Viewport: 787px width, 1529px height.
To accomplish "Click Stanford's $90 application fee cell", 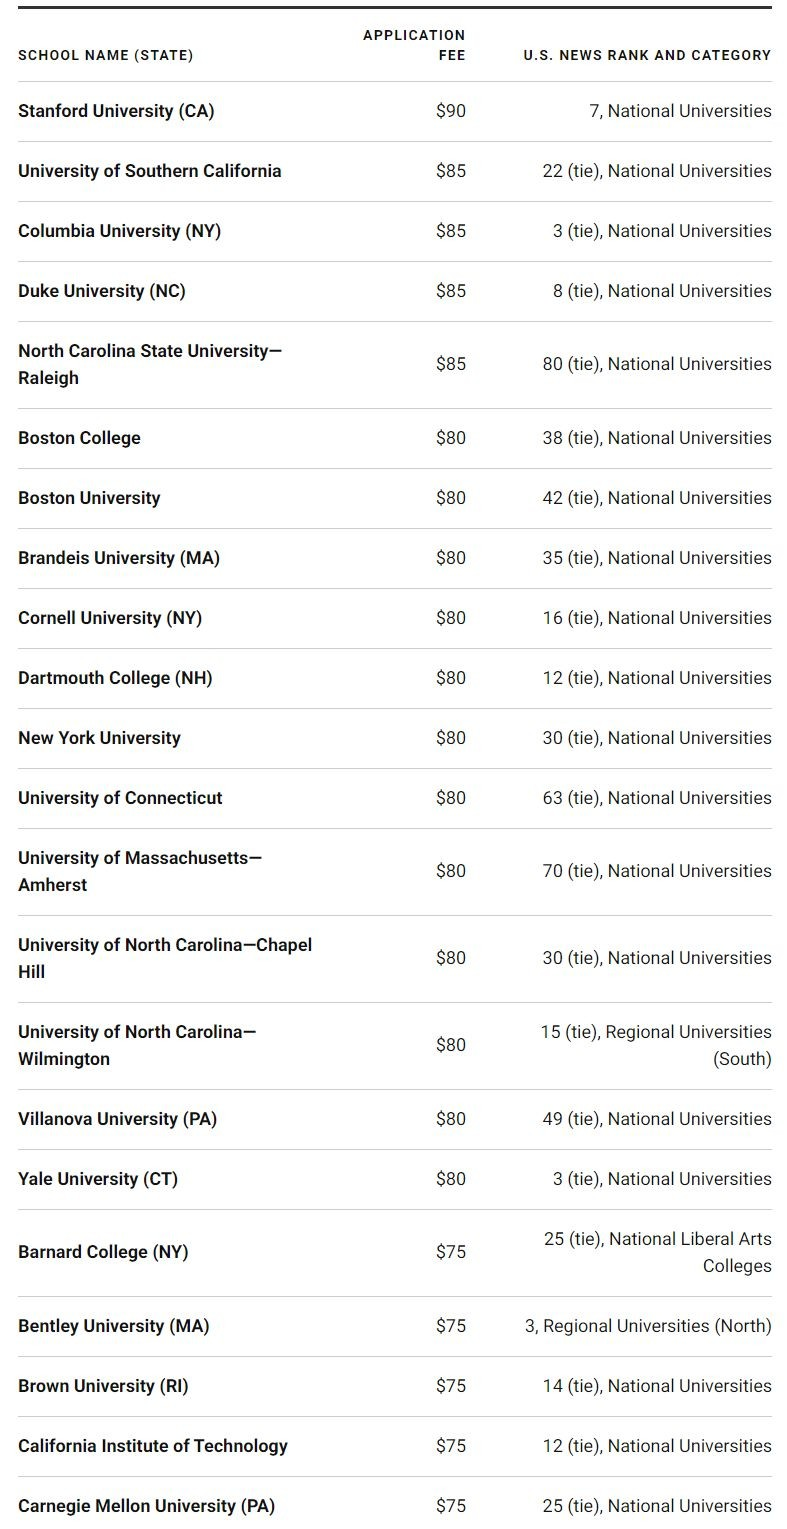I will (450, 111).
